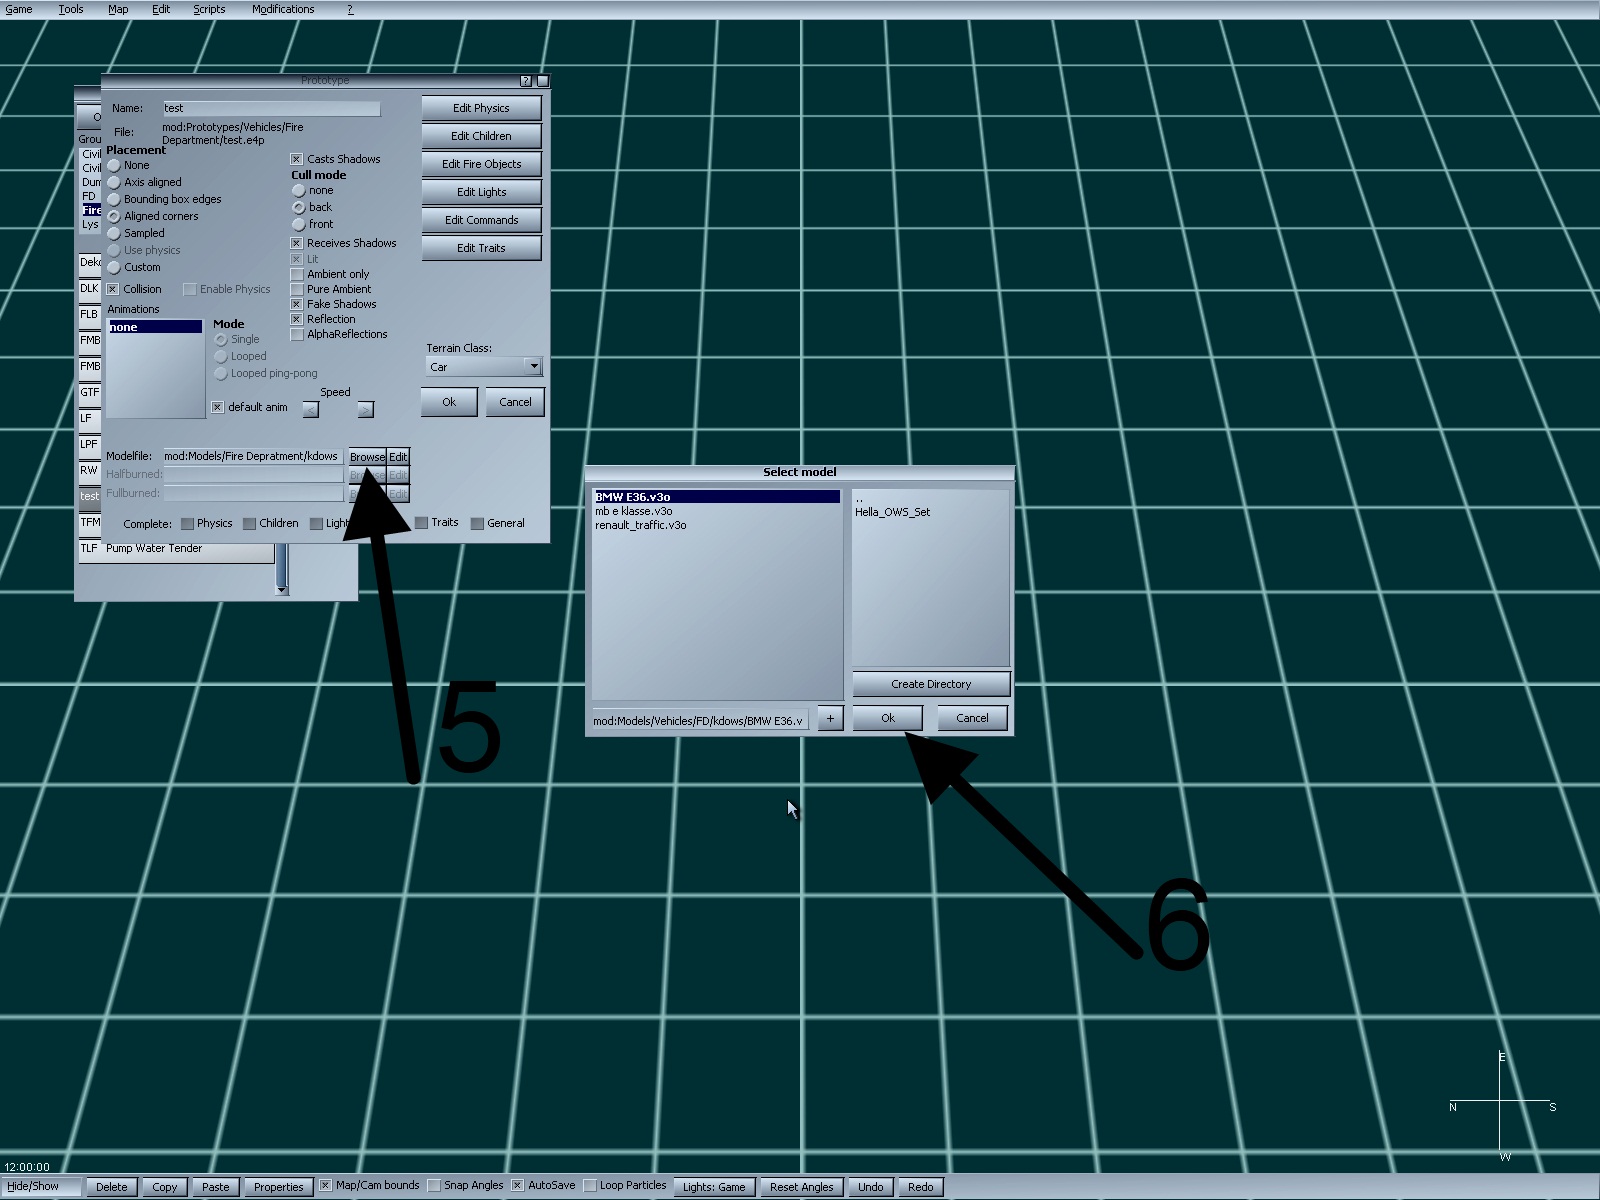Viewport: 1600px width, 1200px height.
Task: Click the Modelfile path field
Action: click(253, 456)
